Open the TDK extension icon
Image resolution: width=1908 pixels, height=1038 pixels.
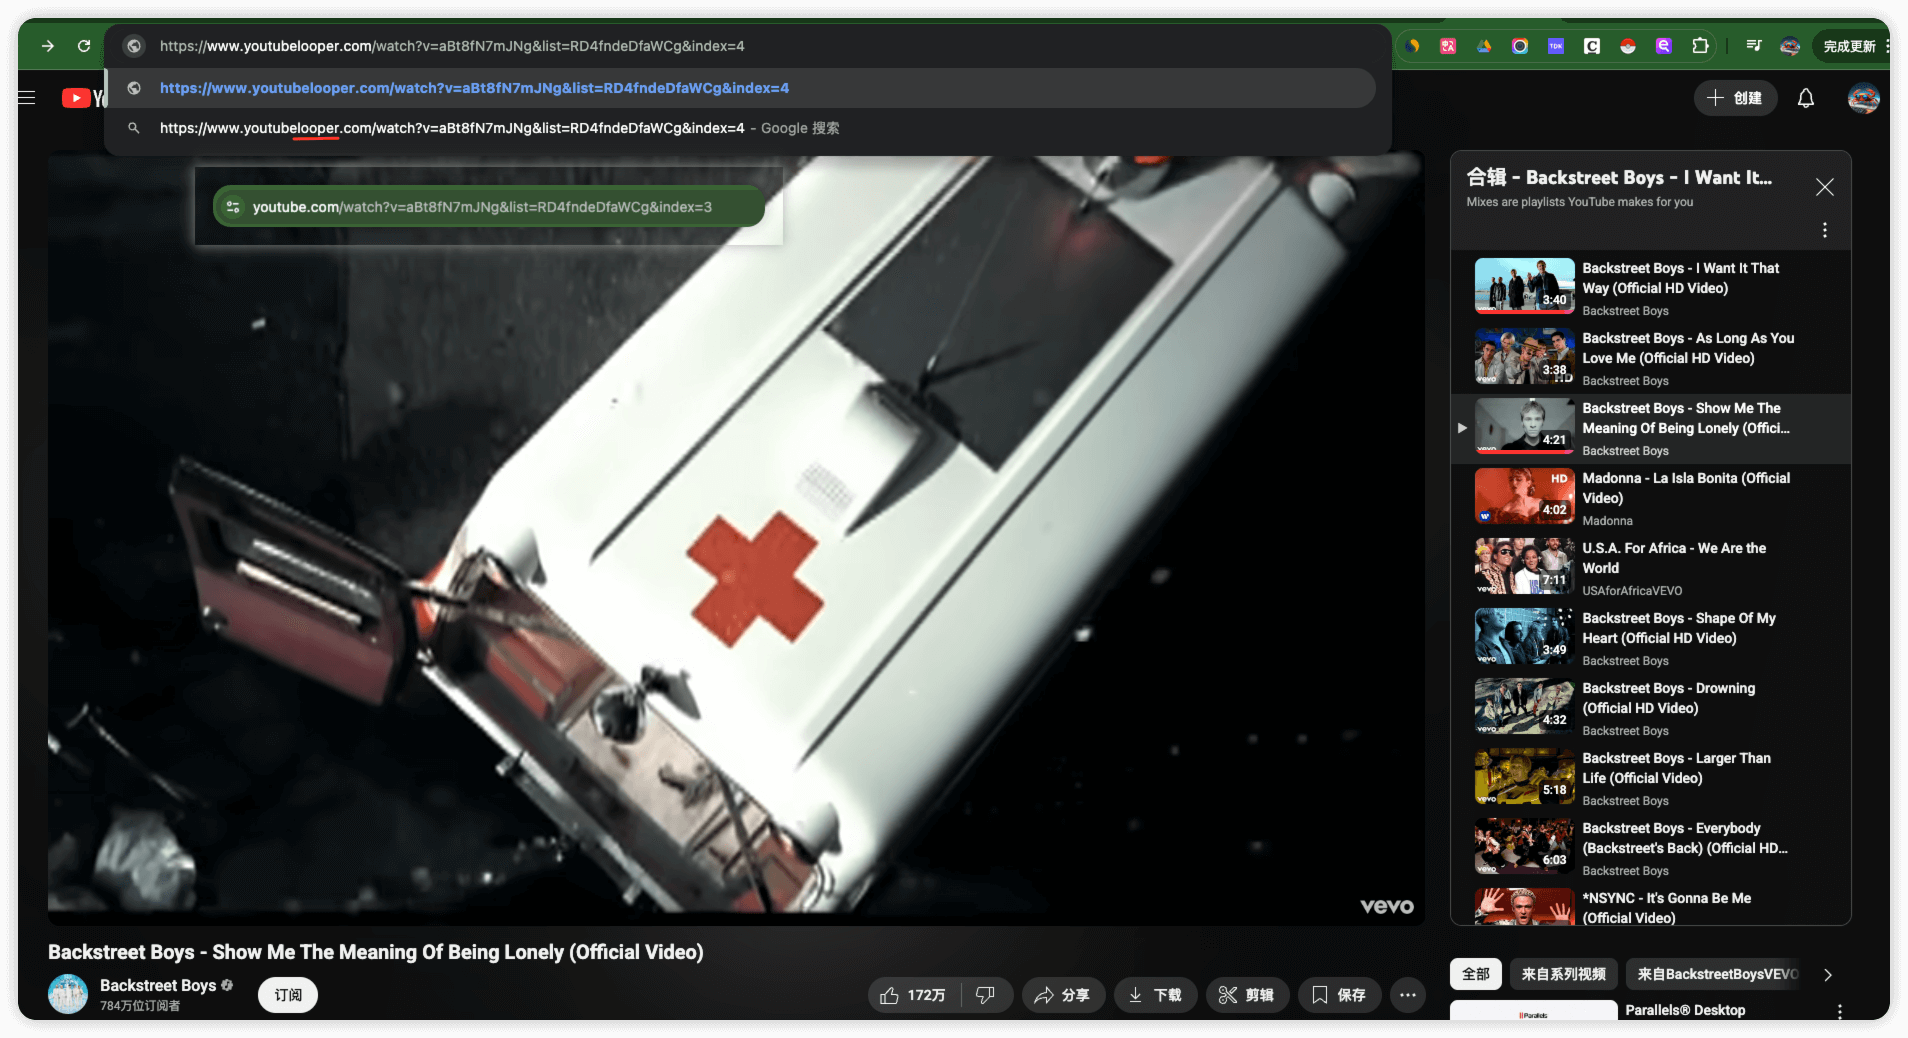coord(1556,46)
